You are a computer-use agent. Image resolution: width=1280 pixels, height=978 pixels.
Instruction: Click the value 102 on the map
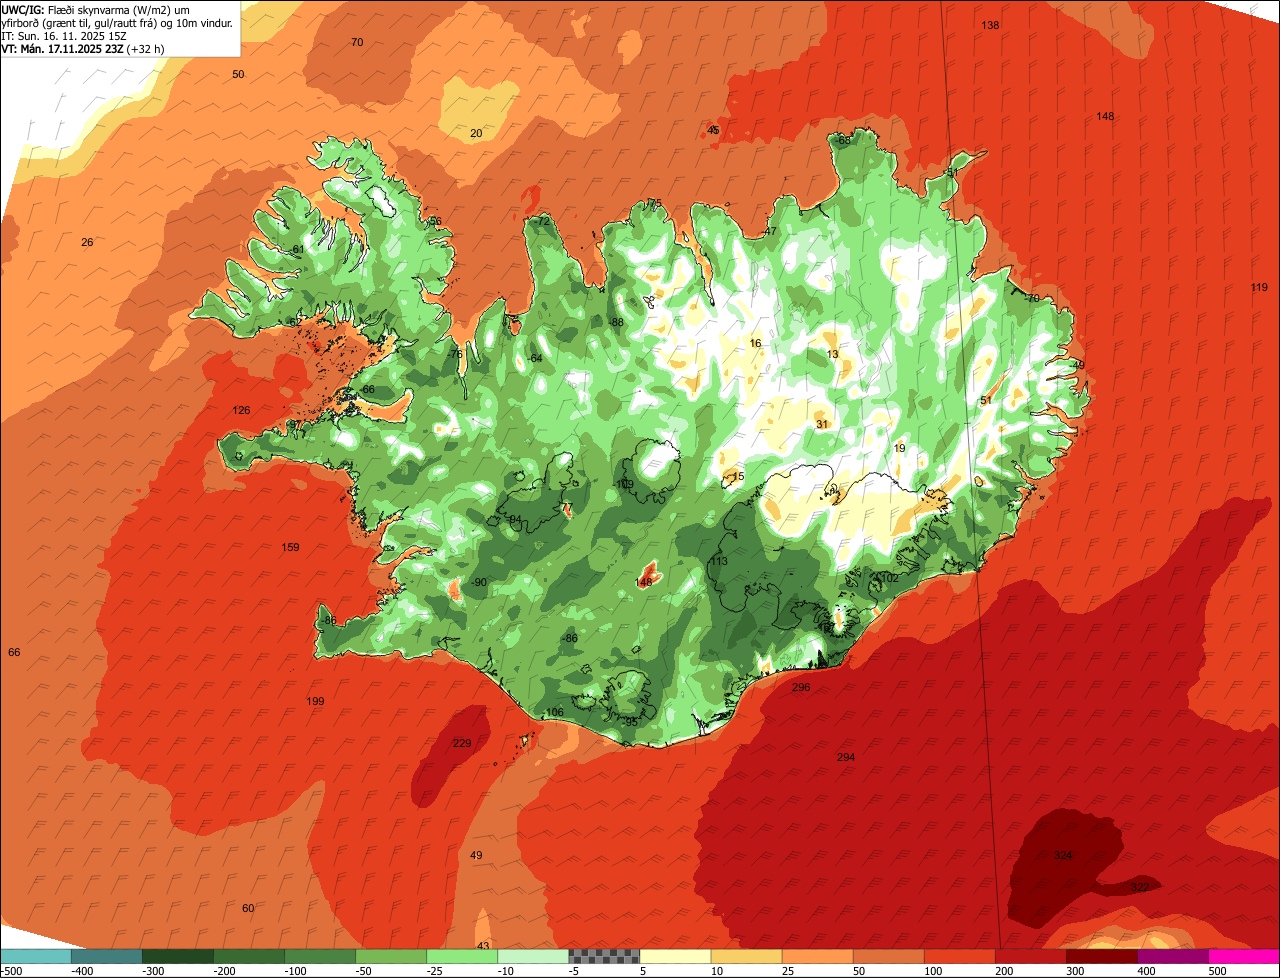coord(889,579)
